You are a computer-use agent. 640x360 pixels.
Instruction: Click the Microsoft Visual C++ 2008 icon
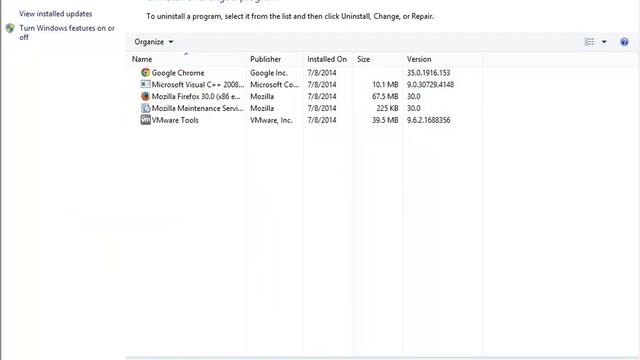[145, 84]
